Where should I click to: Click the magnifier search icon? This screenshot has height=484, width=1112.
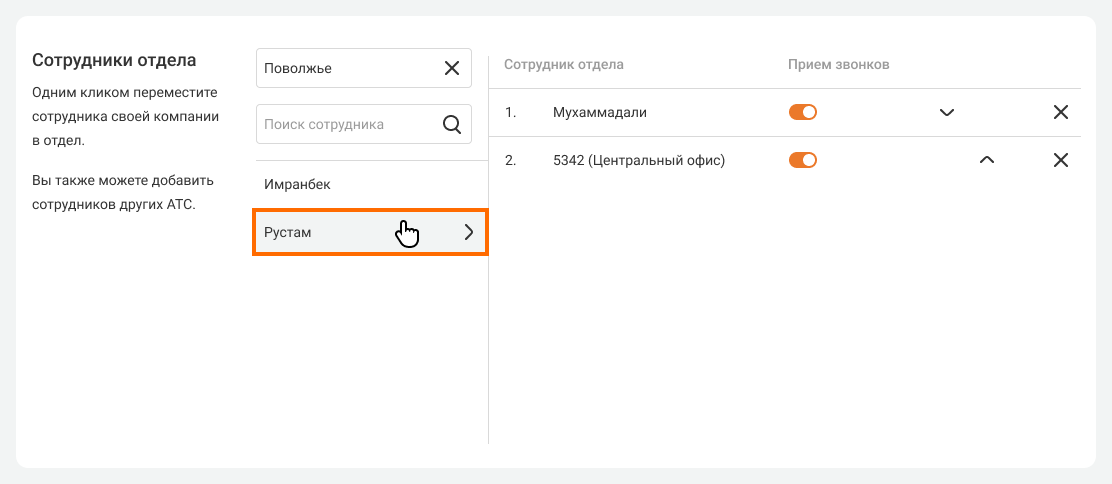click(451, 125)
